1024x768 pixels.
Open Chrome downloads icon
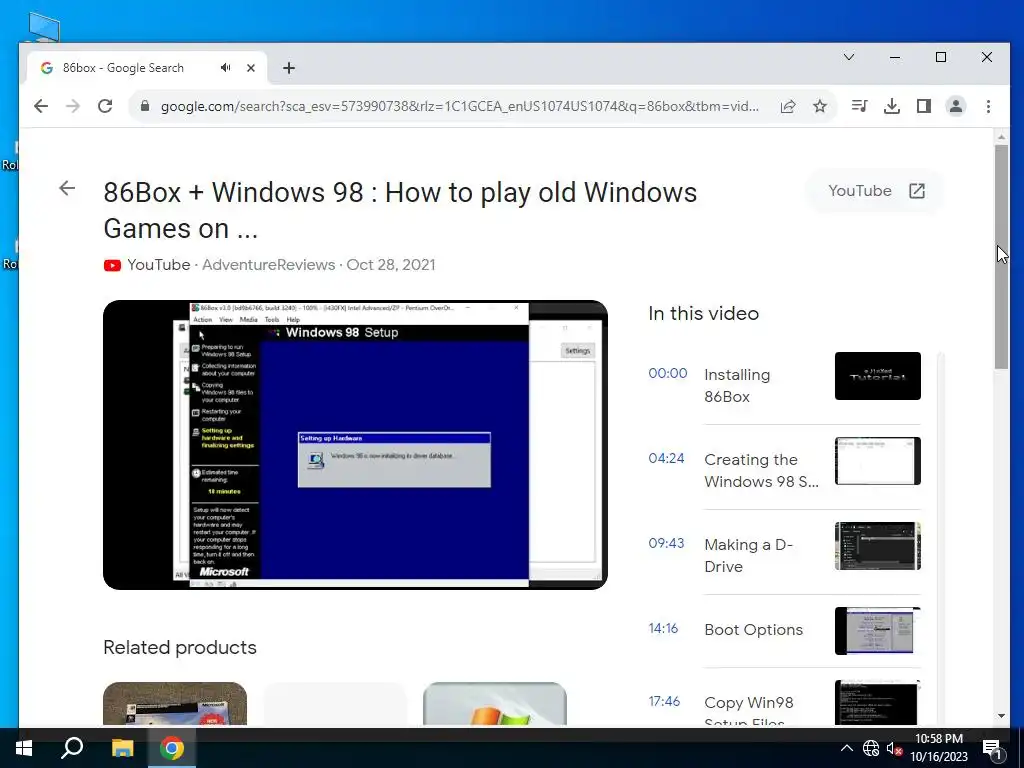891,106
